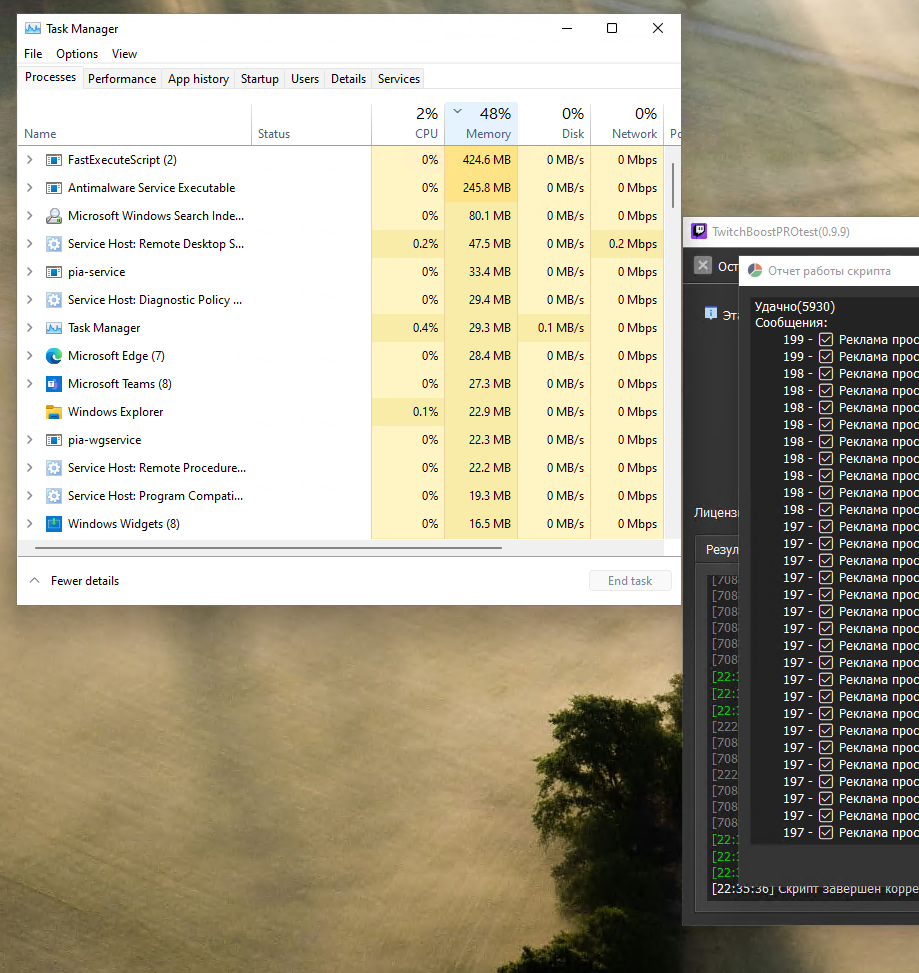Click the Windows Widgets process icon
The image size is (919, 973).
click(54, 524)
